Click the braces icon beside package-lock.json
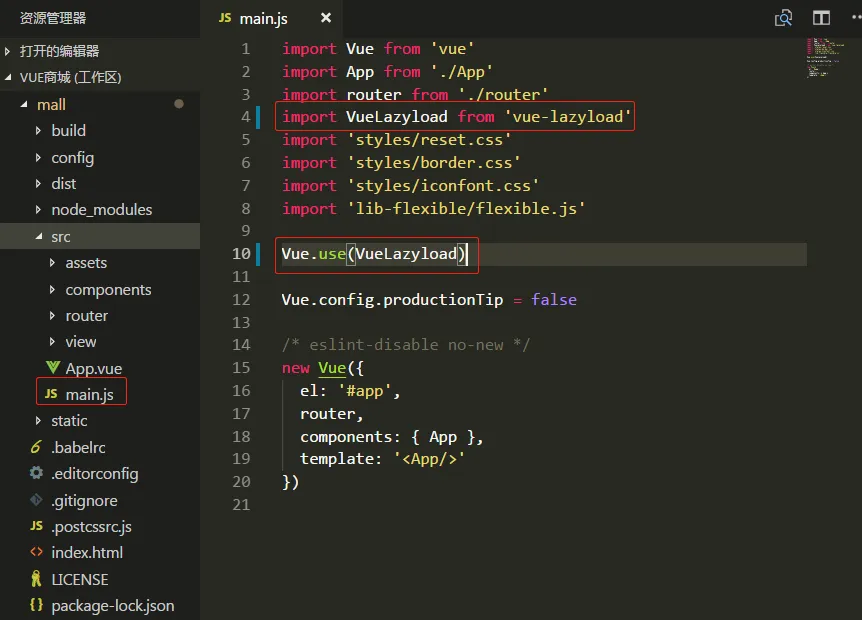 tap(36, 605)
